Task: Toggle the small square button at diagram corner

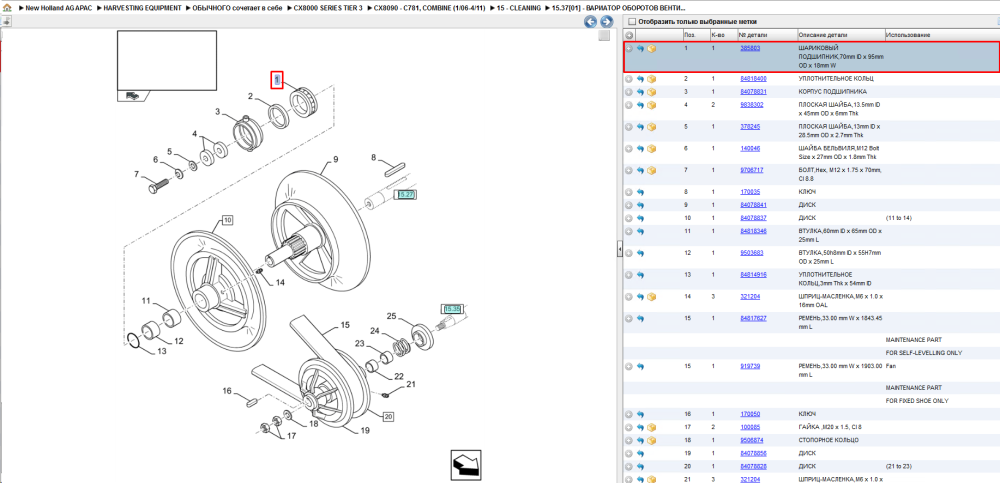Action: [x=604, y=36]
